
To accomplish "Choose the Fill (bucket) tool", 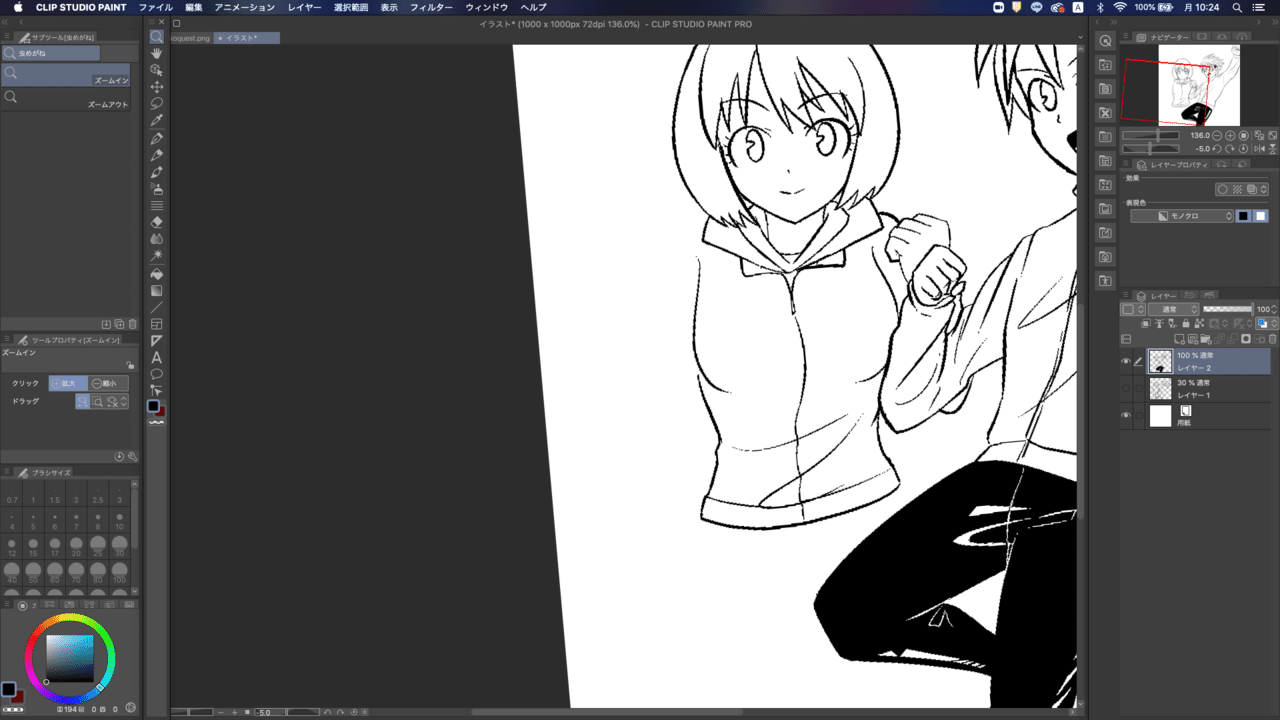I will point(156,273).
